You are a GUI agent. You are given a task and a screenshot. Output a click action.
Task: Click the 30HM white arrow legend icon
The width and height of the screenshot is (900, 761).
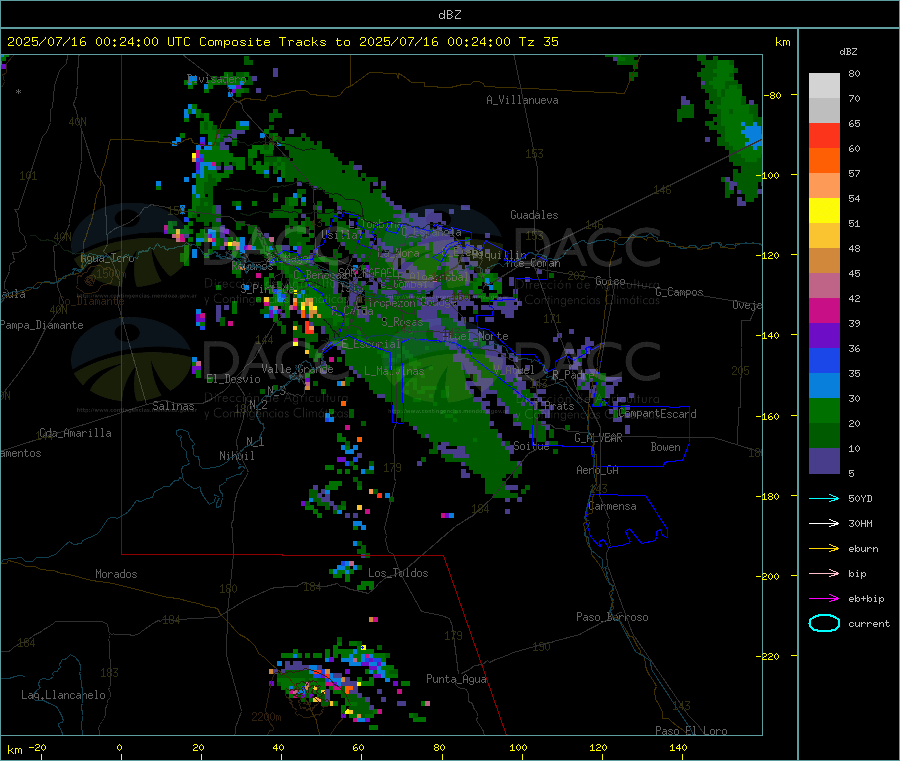[824, 523]
